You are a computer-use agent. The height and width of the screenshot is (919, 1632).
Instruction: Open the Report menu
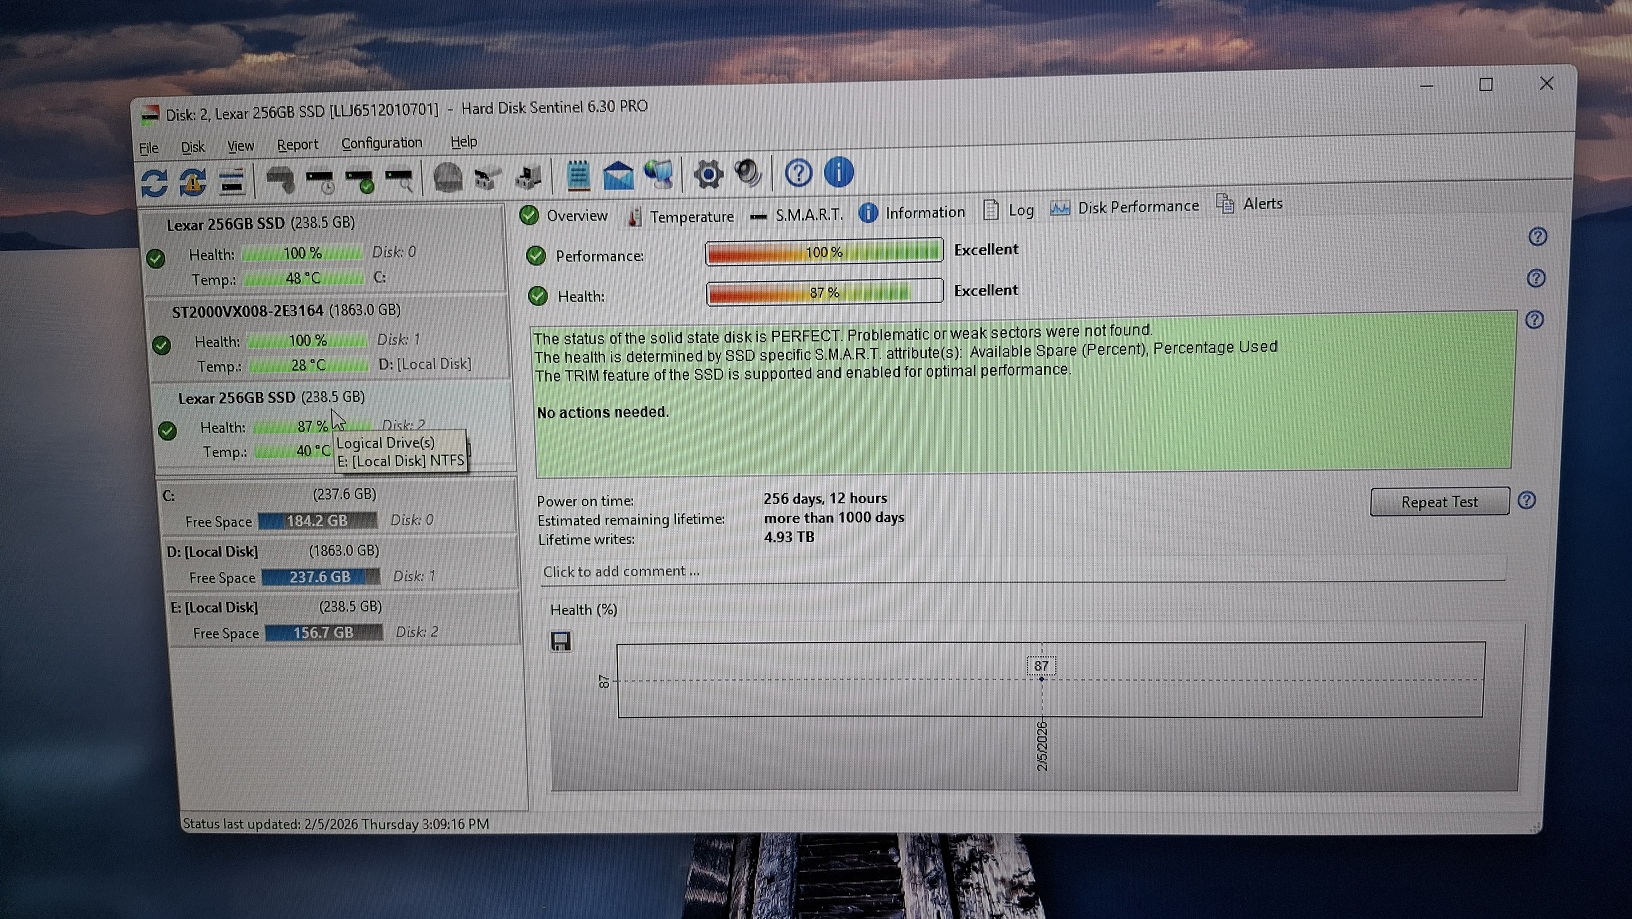click(x=297, y=145)
